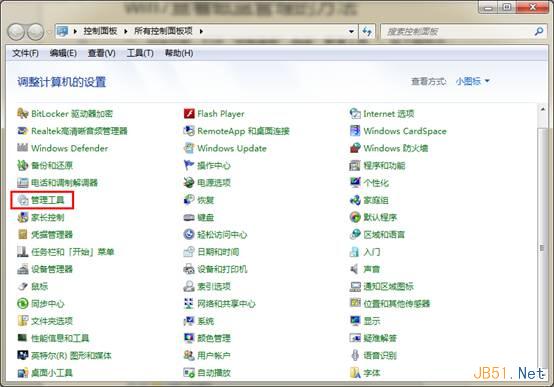Open the Windows Defender icon

[23, 148]
